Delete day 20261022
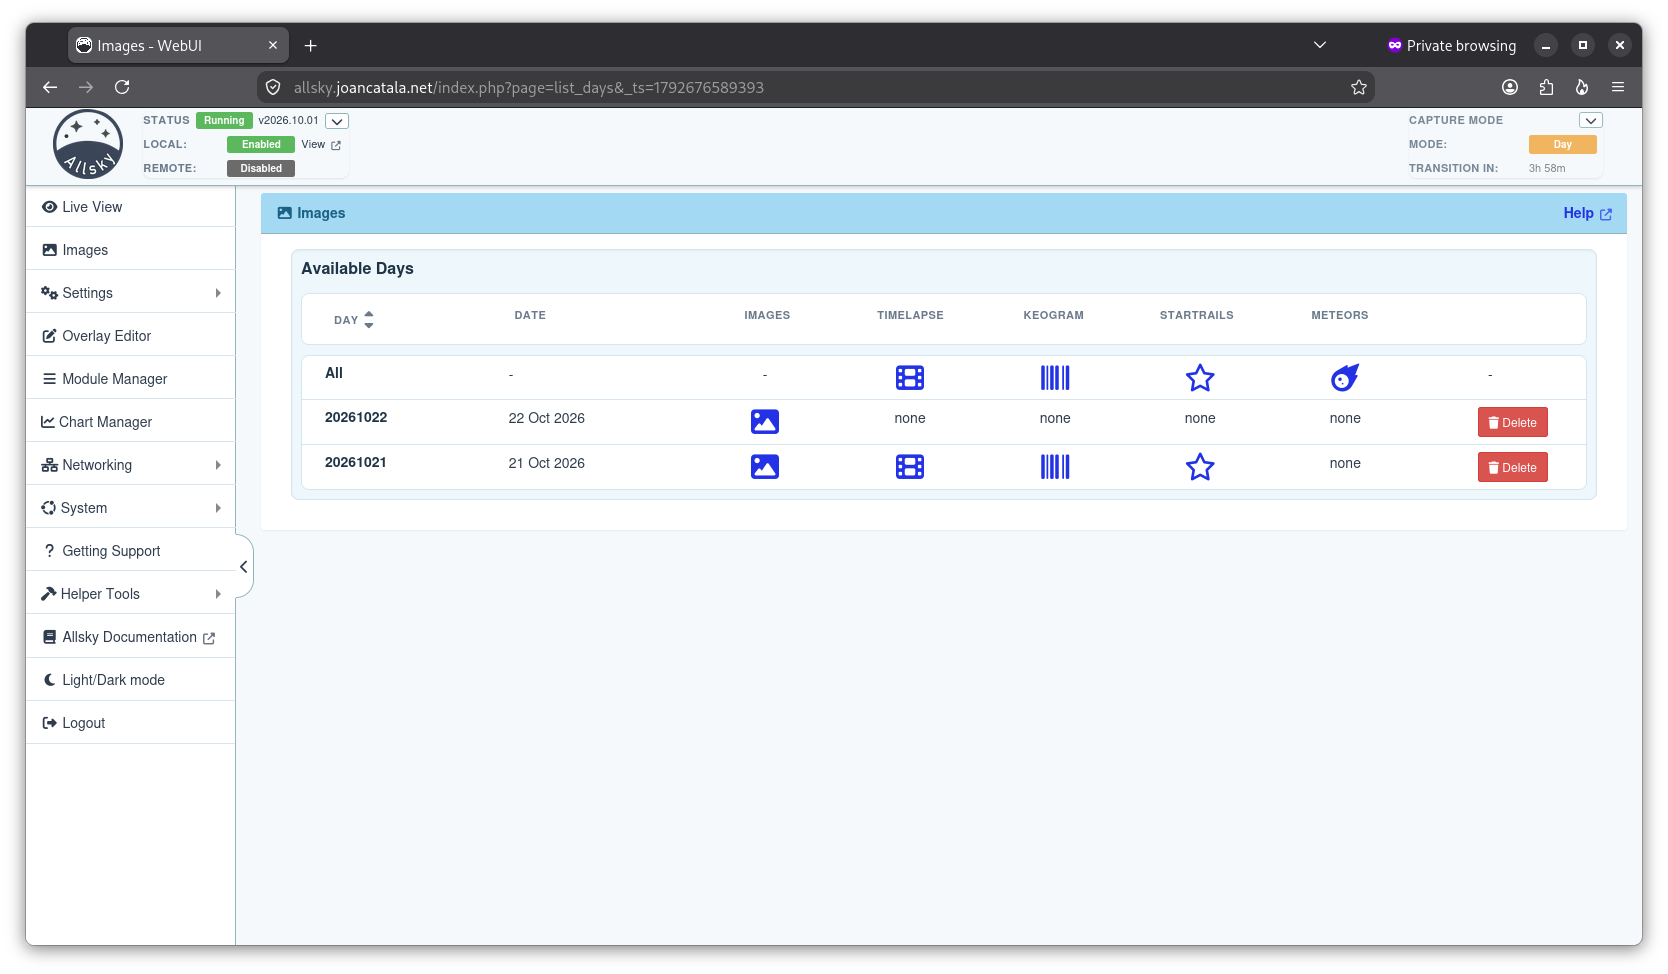The image size is (1668, 974). (x=1512, y=422)
